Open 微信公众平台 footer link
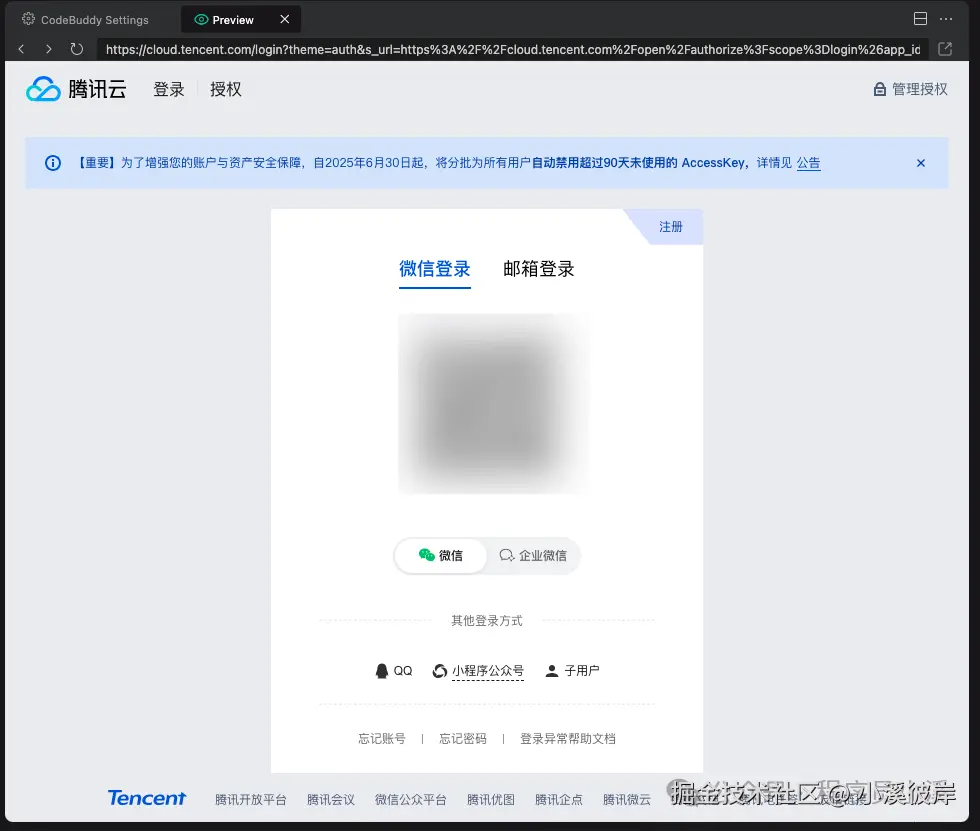980x831 pixels. (411, 800)
